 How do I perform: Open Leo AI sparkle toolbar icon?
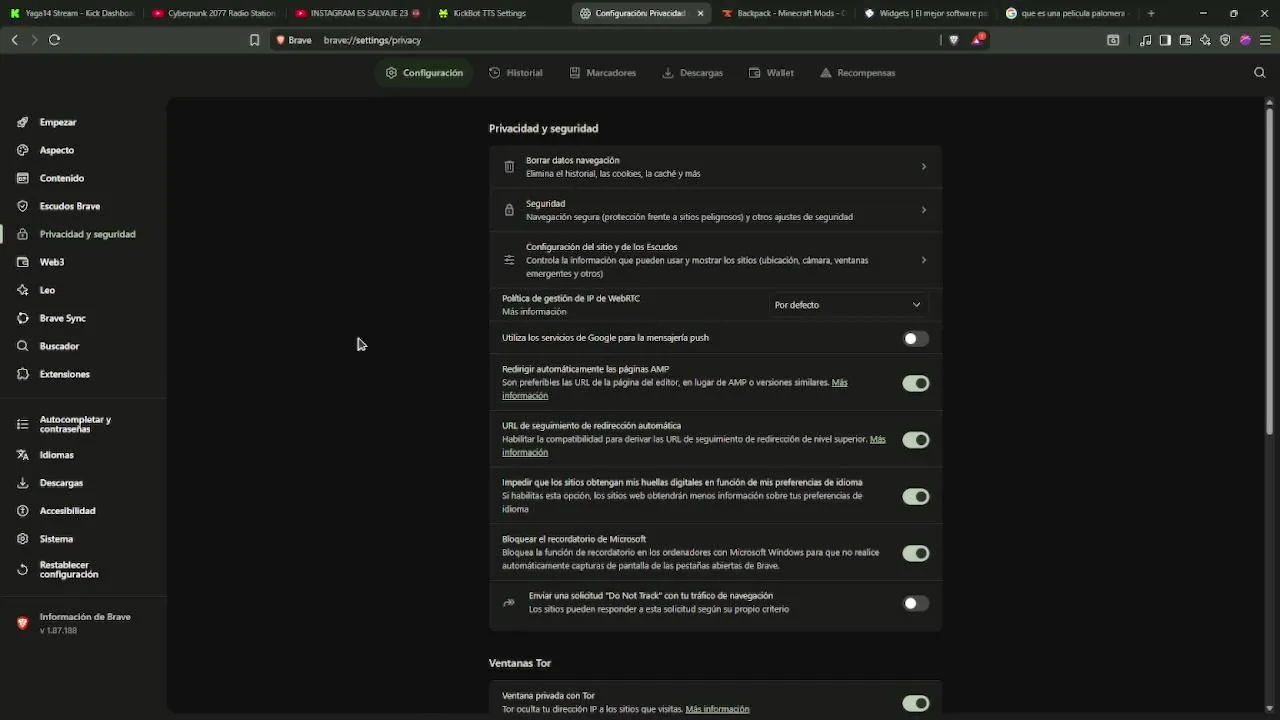1205,40
